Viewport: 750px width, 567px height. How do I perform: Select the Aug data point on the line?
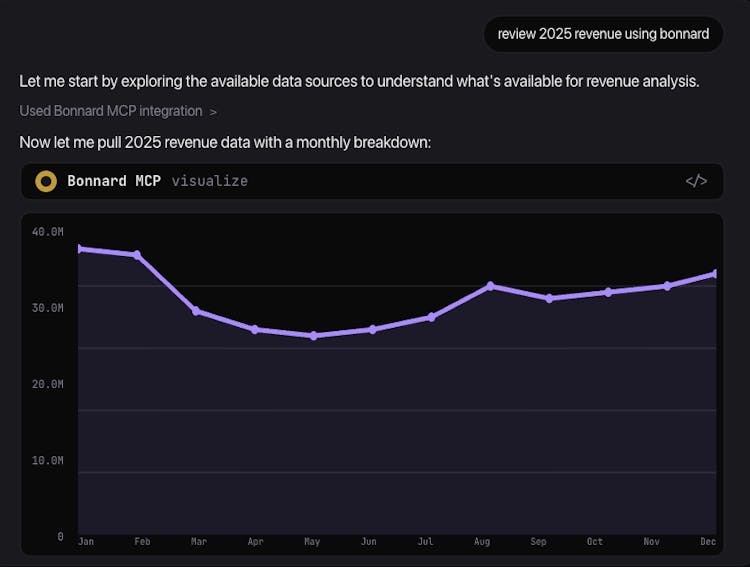pyautogui.click(x=490, y=286)
